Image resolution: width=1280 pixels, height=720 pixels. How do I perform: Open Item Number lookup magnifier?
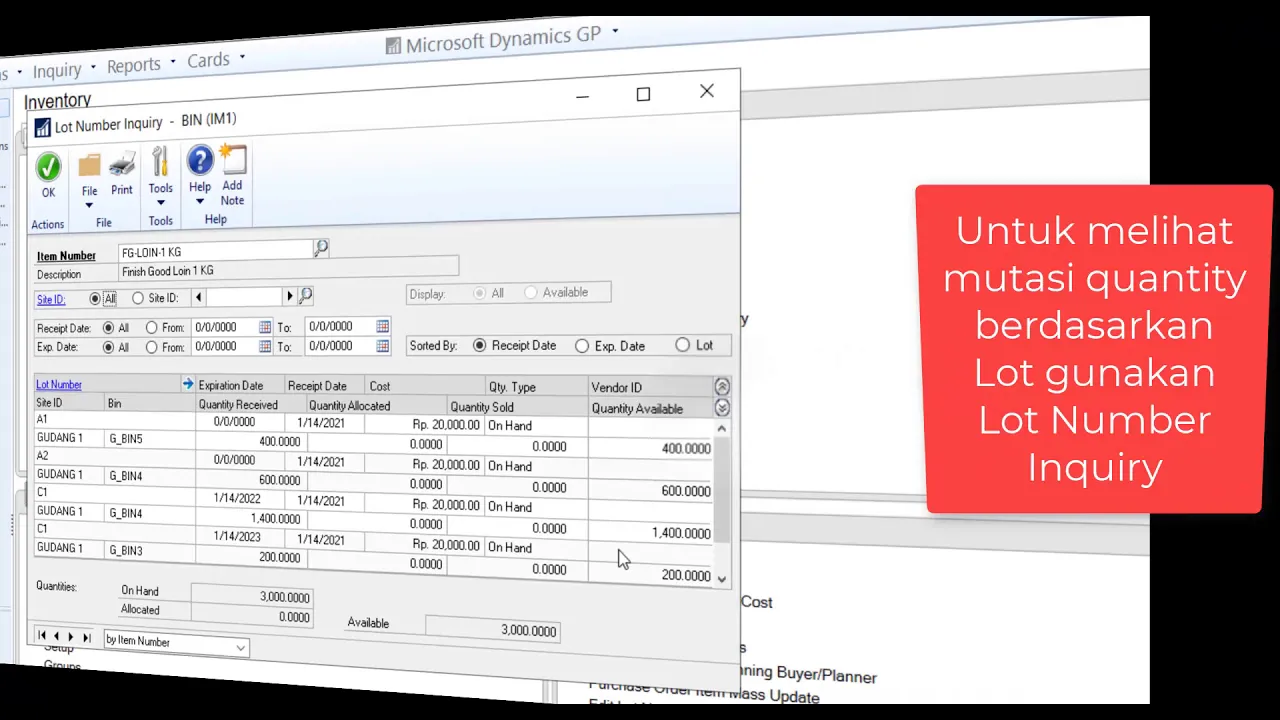(x=321, y=247)
